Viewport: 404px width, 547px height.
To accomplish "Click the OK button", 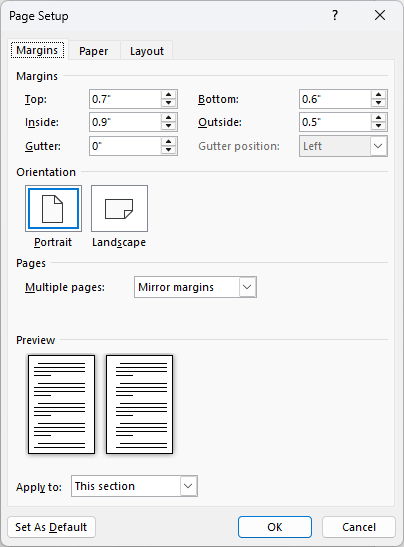I will 275,527.
